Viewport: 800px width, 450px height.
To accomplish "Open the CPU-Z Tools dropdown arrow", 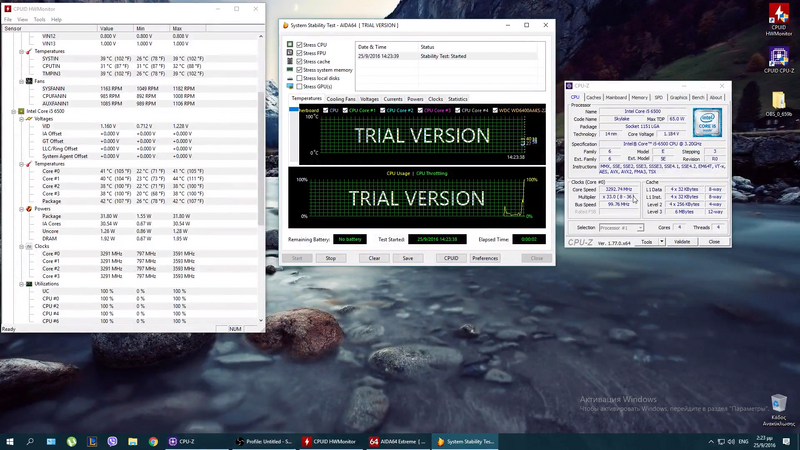I will (x=662, y=241).
